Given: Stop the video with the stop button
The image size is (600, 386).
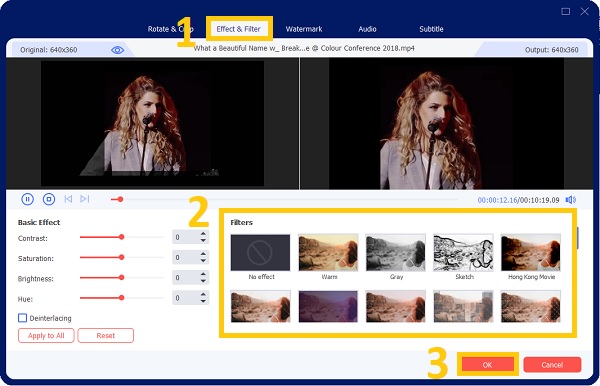Looking at the screenshot, I should [49, 199].
